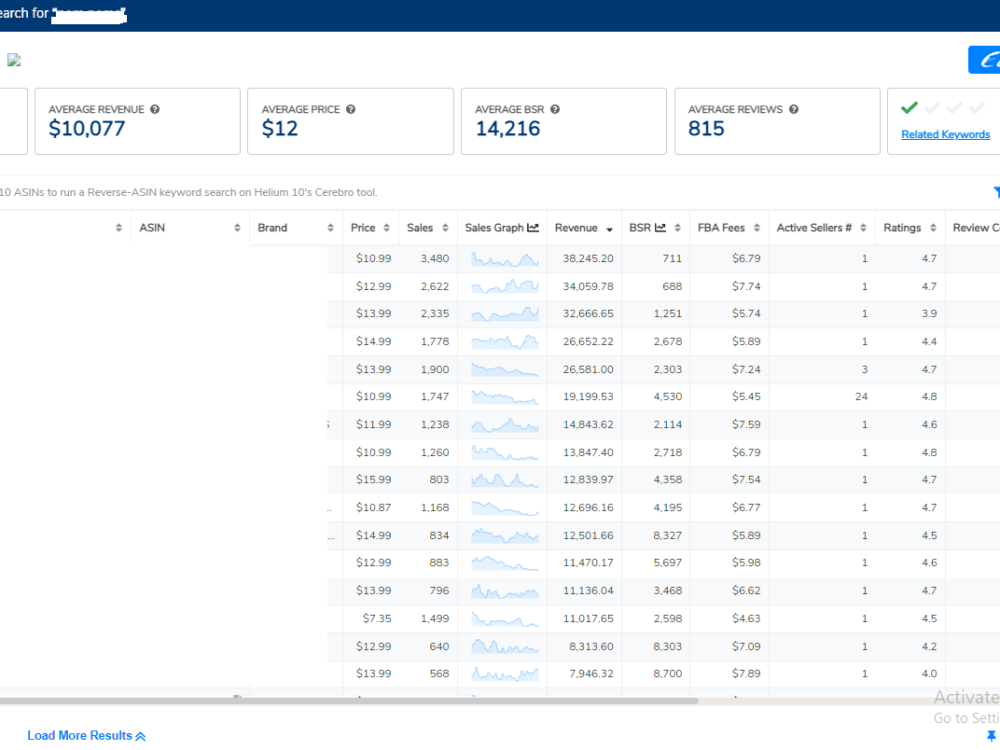Select rating value 3.9
The width and height of the screenshot is (1000, 750).
929,314
